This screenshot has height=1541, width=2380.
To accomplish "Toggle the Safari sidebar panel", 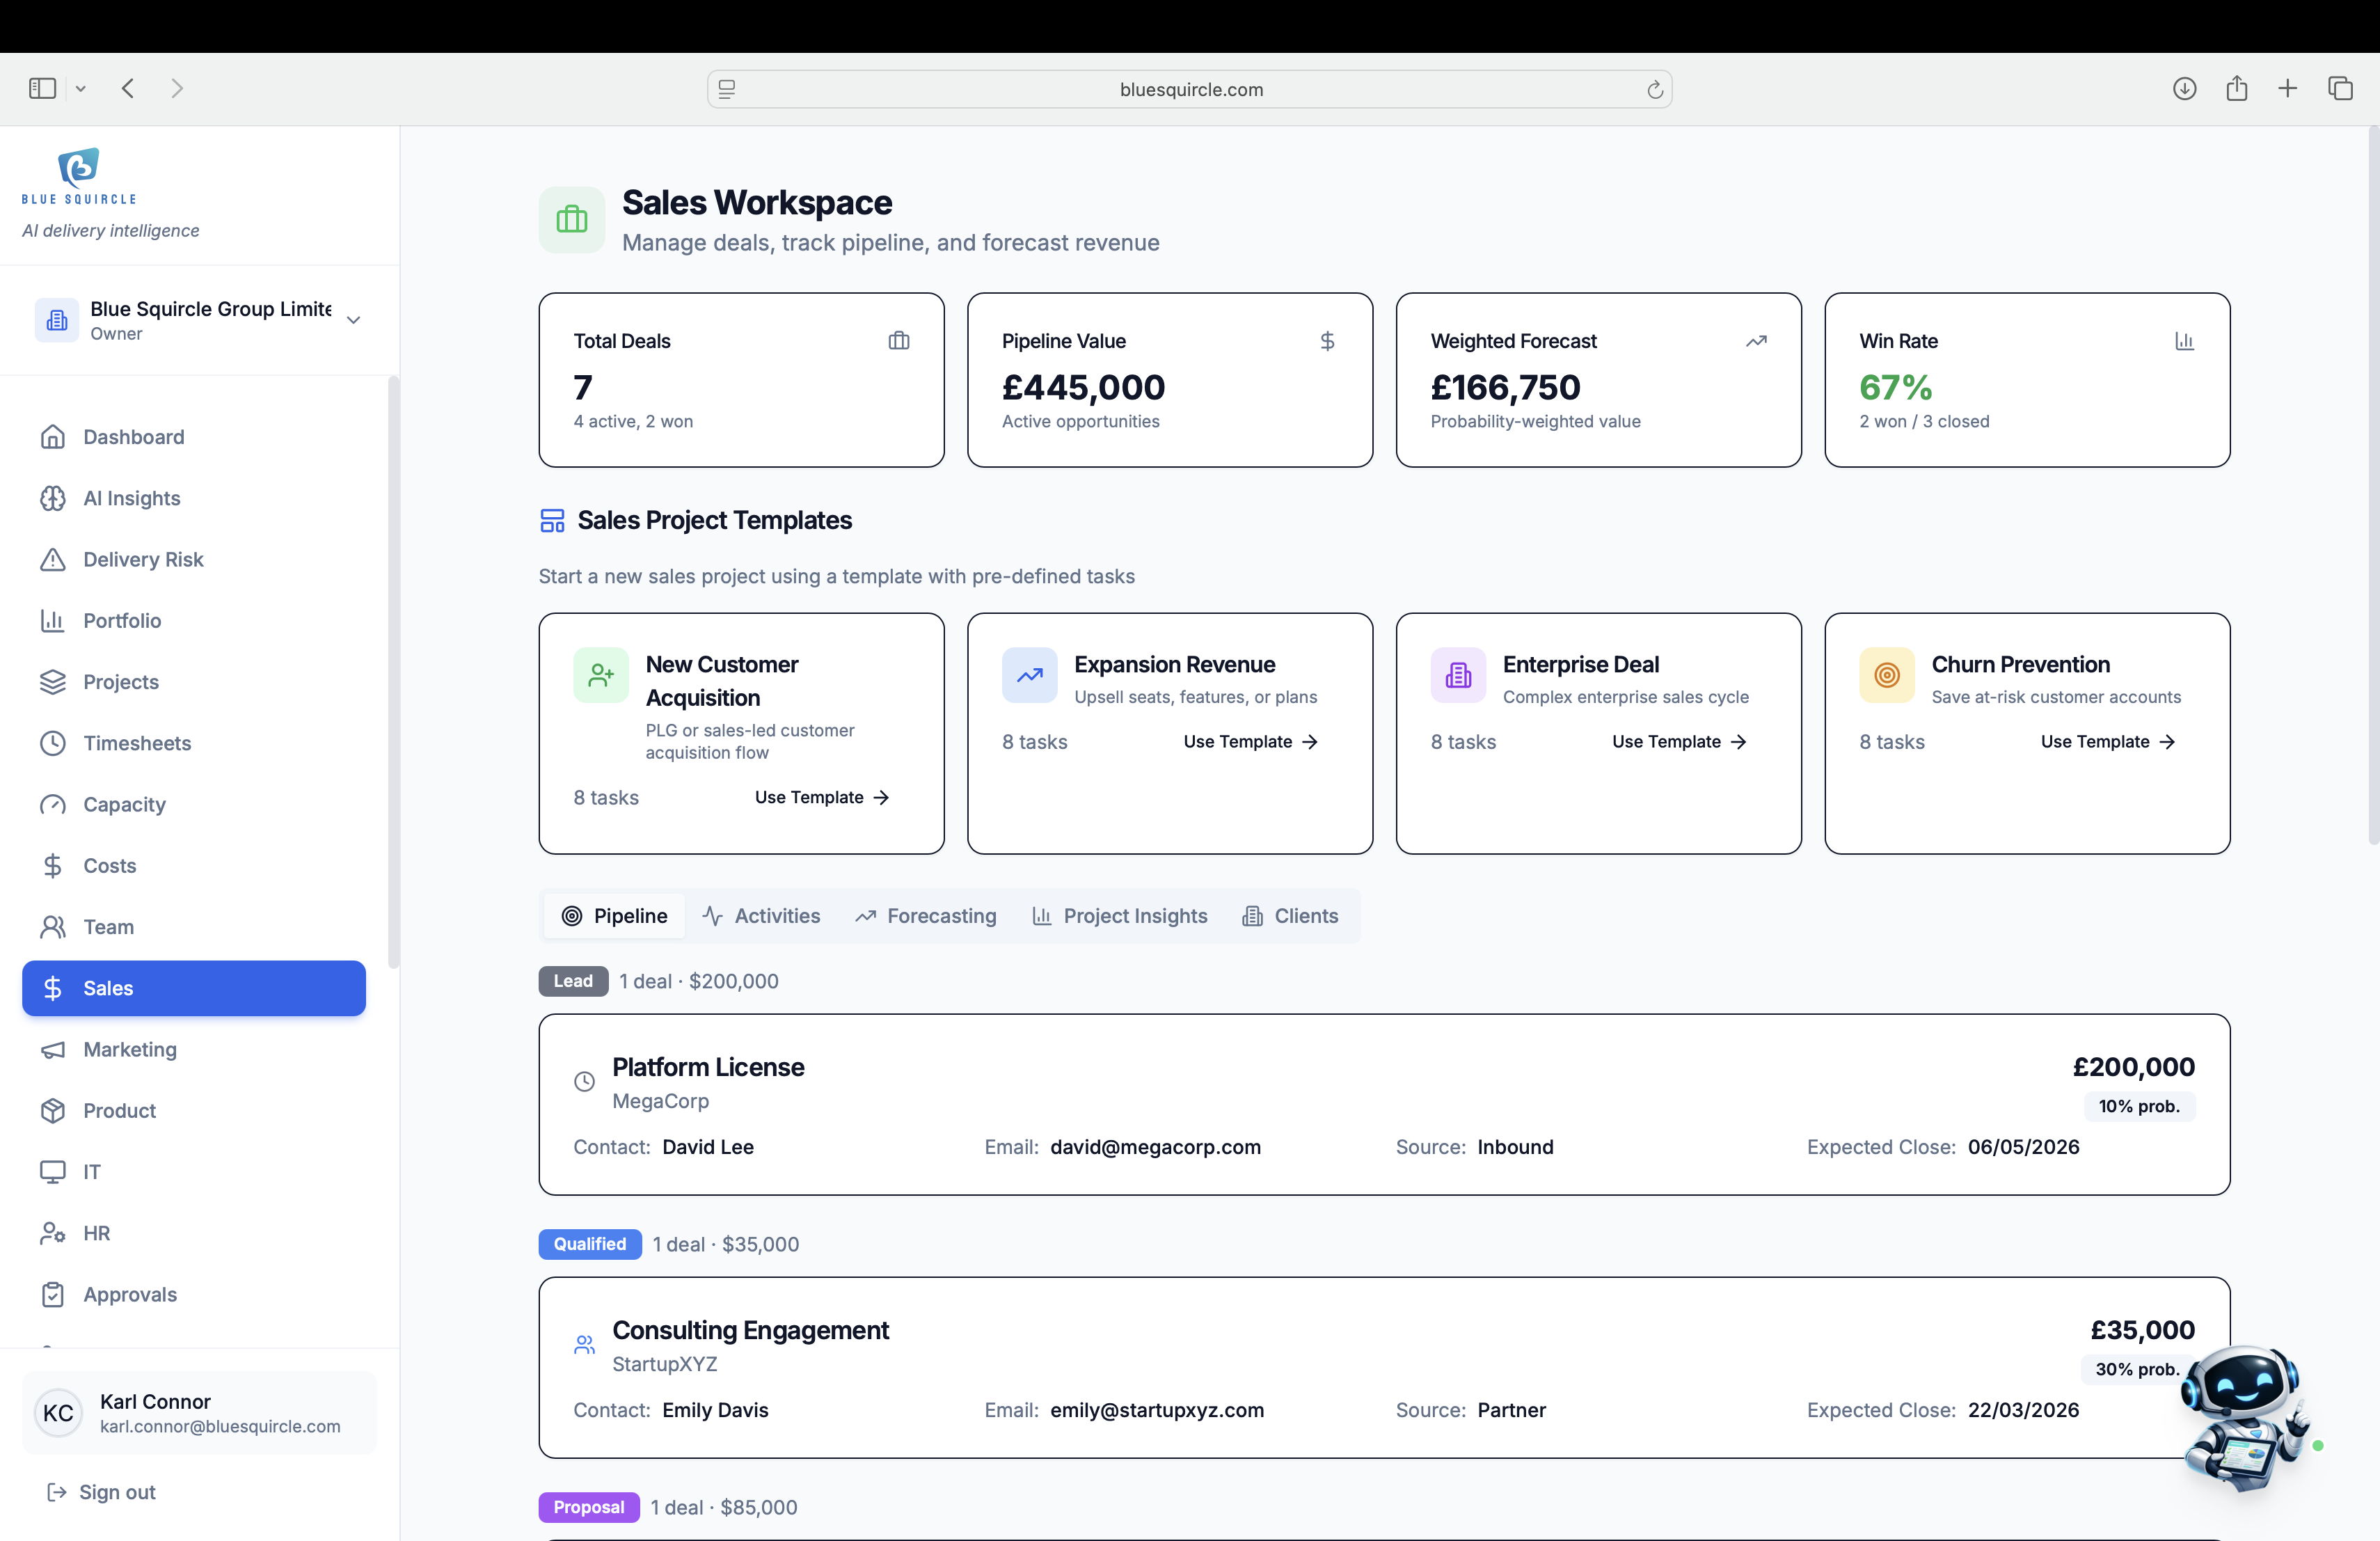I will (42, 89).
